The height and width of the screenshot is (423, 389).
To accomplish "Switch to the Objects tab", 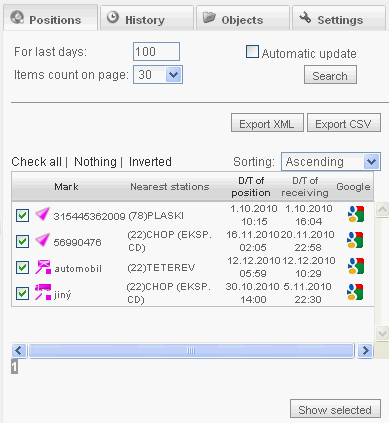I will click(x=243, y=18).
